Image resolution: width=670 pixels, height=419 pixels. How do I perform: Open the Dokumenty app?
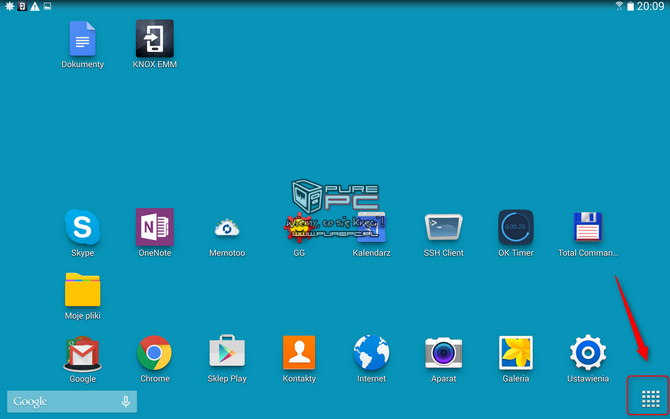click(x=82, y=39)
